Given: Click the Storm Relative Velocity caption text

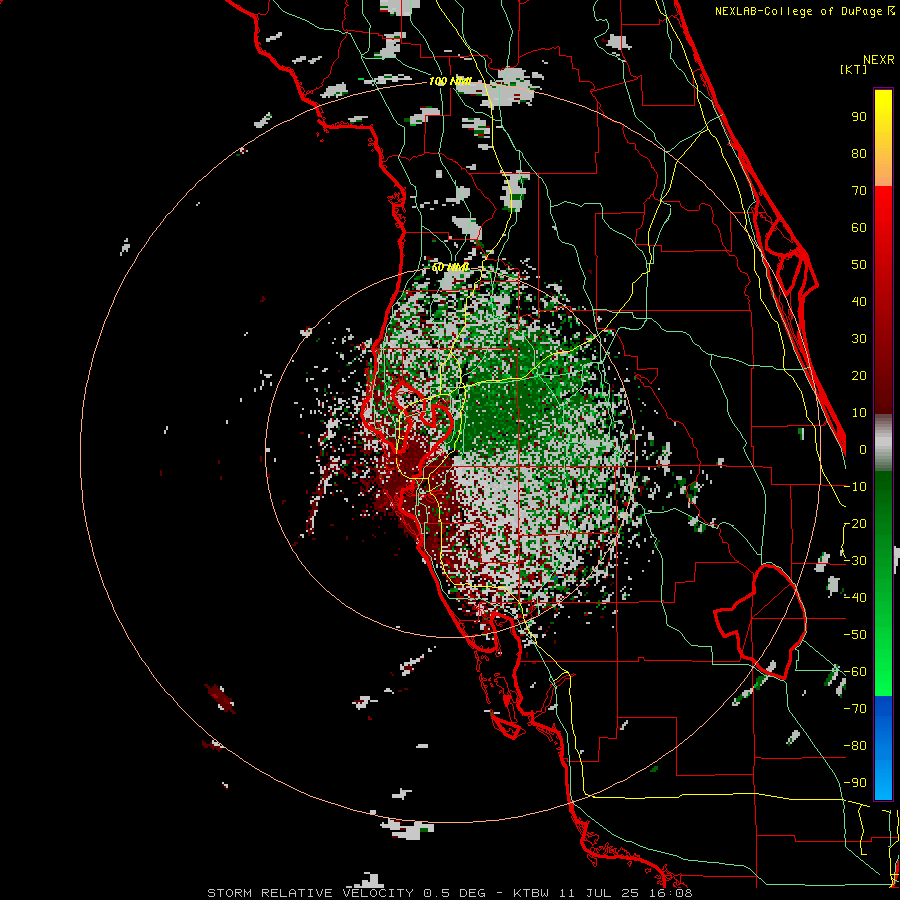Looking at the screenshot, I should pyautogui.click(x=449, y=893).
